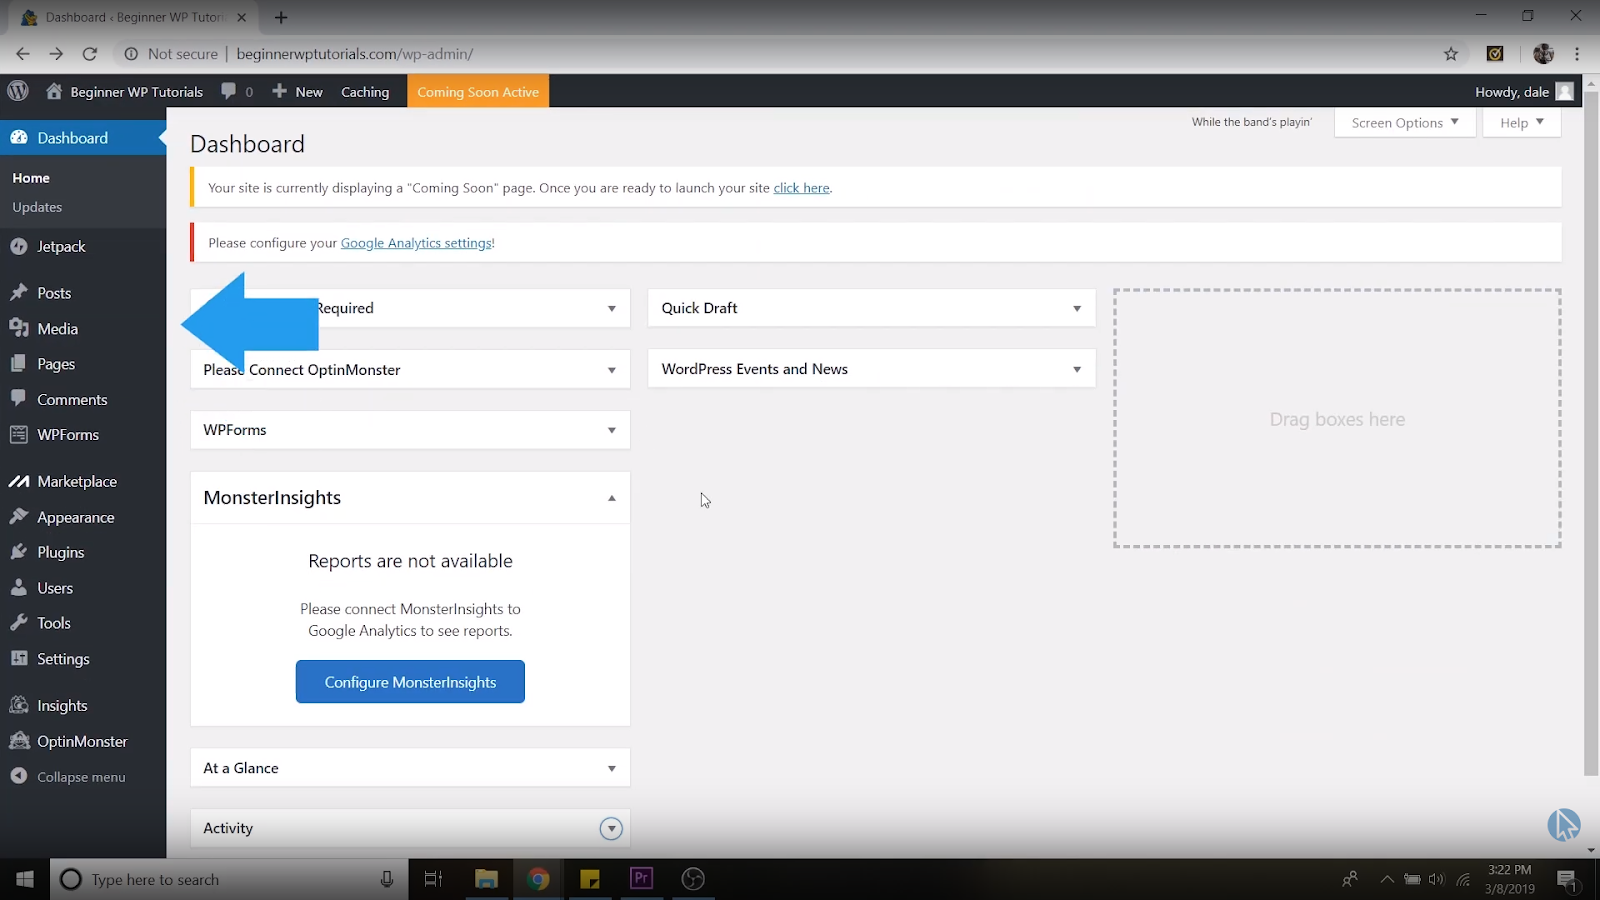Image resolution: width=1600 pixels, height=900 pixels.
Task: Click the Collapse menu arrow icon
Action: click(19, 776)
